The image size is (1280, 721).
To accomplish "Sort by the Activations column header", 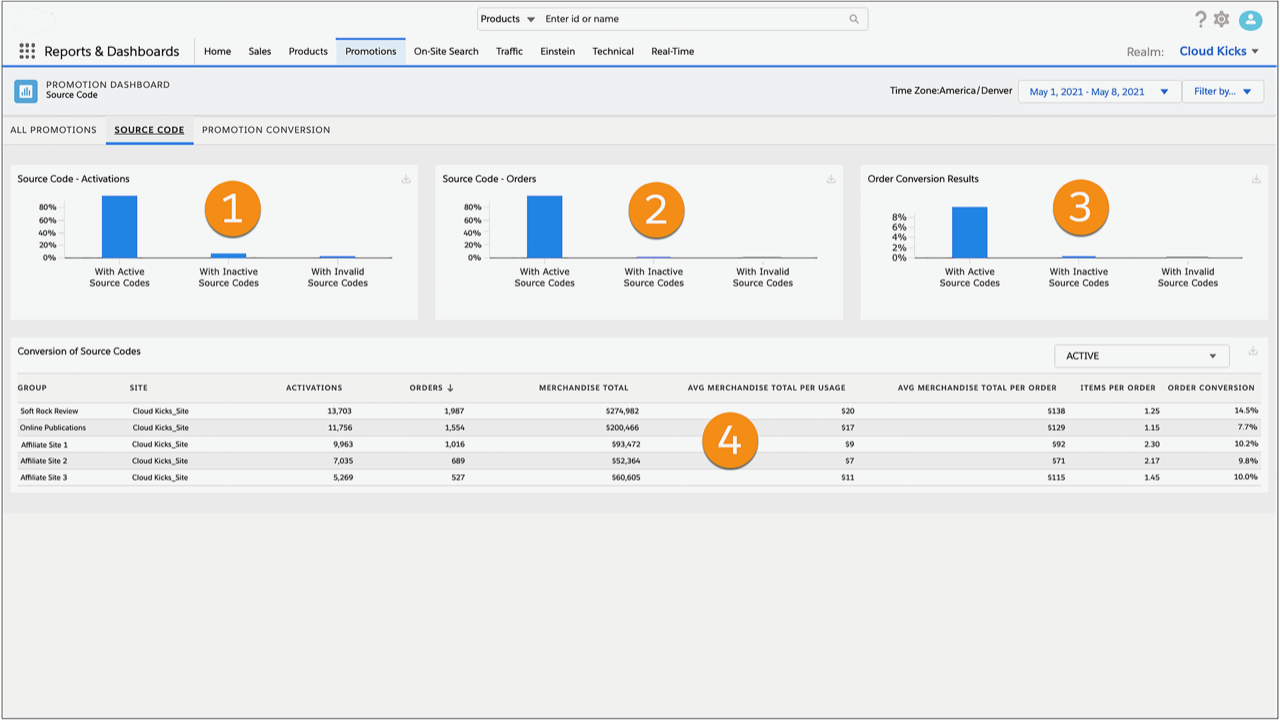I will pyautogui.click(x=314, y=388).
